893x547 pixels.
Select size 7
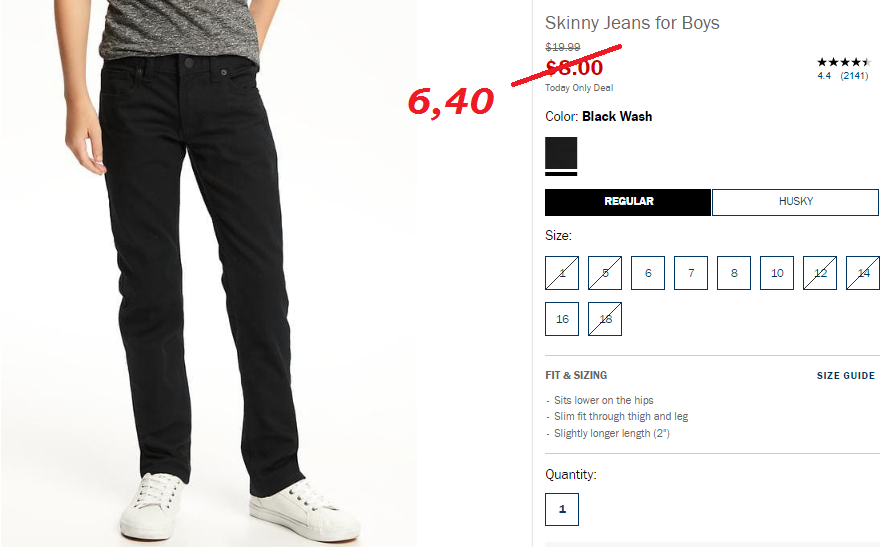(x=691, y=273)
